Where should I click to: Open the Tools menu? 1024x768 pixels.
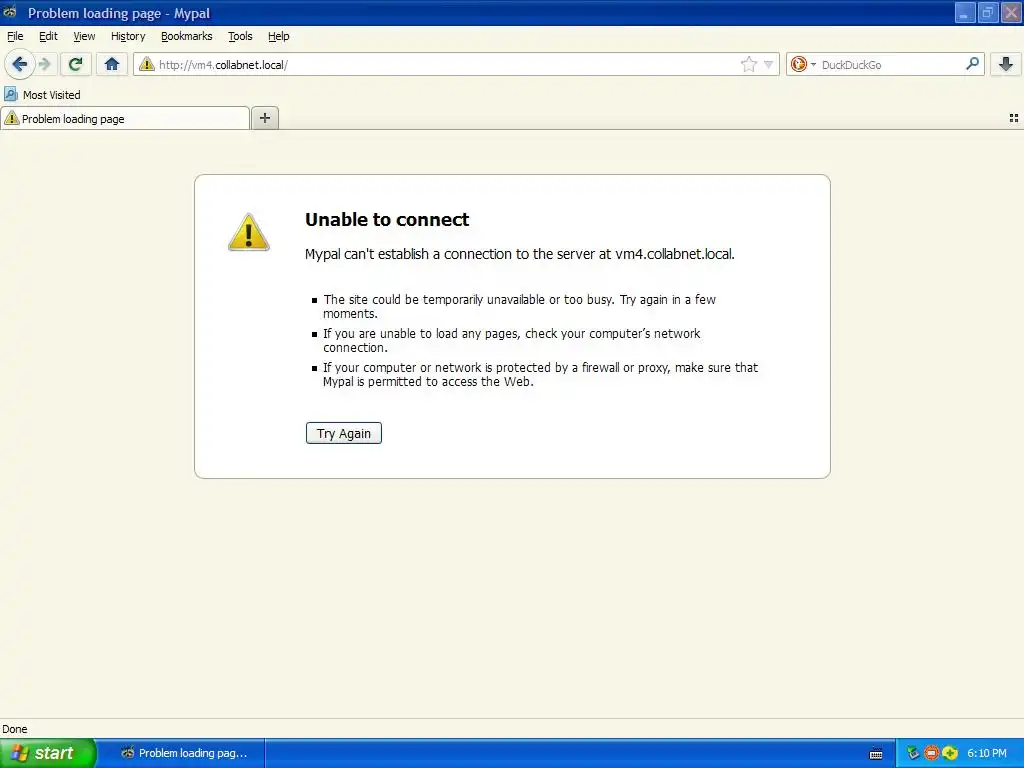pos(240,36)
